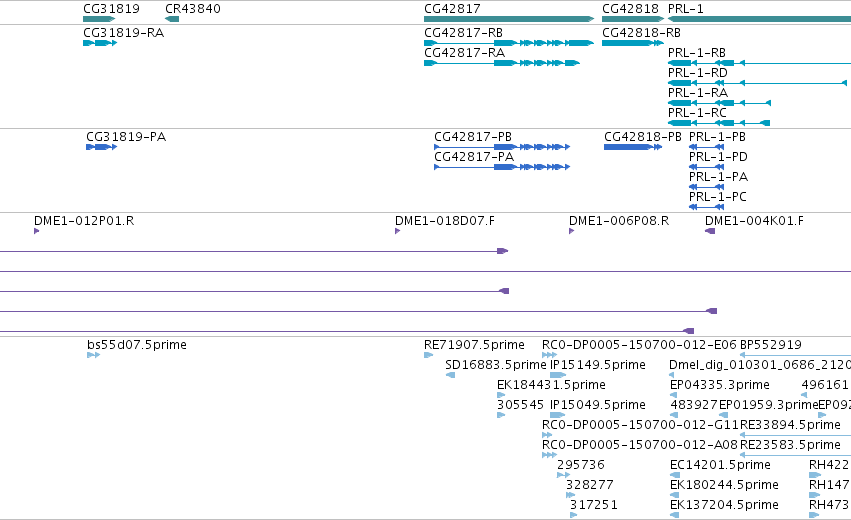Image resolution: width=851 pixels, height=520 pixels.
Task: Click EST EC14201.5prime
Action: click(x=675, y=475)
